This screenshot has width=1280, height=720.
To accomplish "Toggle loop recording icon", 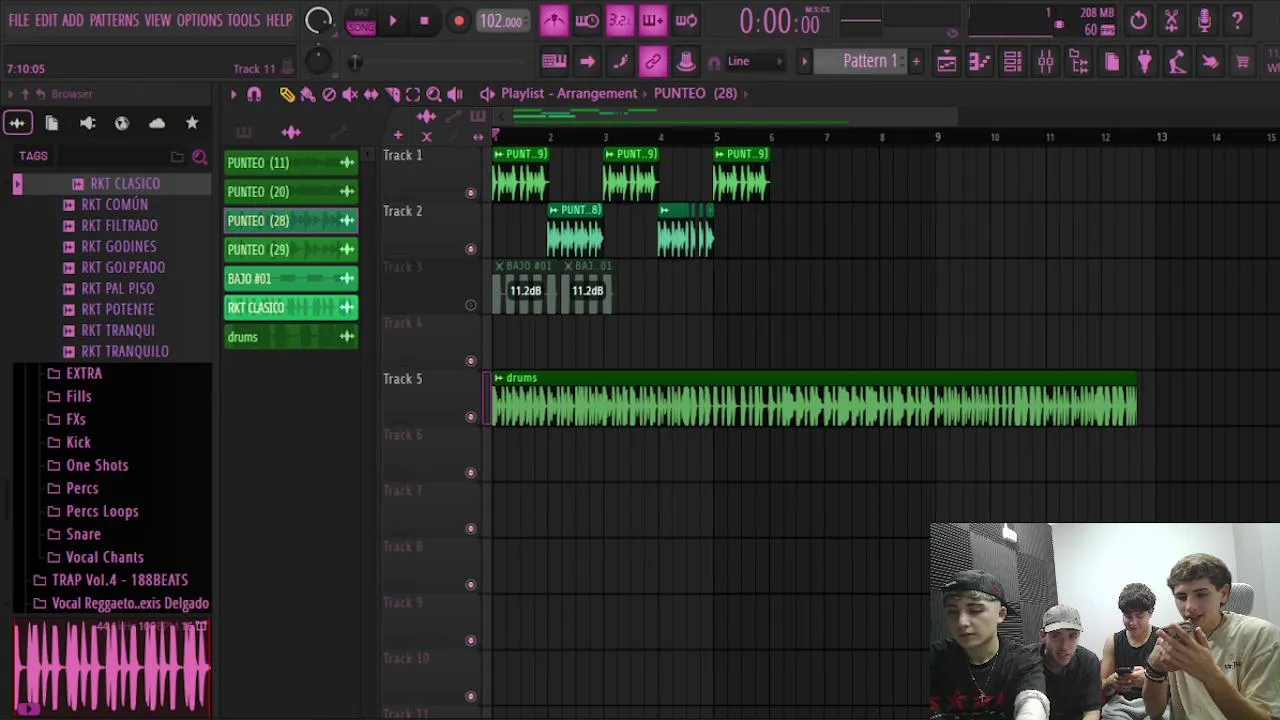I will pos(686,20).
